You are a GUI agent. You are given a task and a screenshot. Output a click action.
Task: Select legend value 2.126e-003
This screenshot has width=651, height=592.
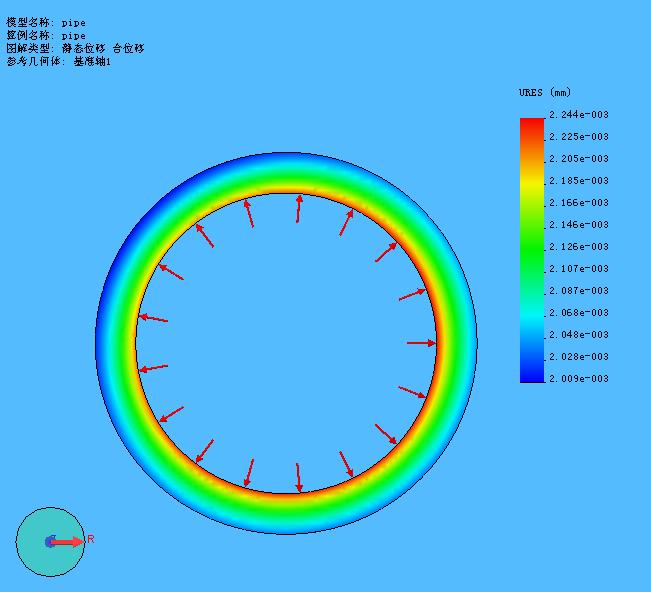click(579, 247)
